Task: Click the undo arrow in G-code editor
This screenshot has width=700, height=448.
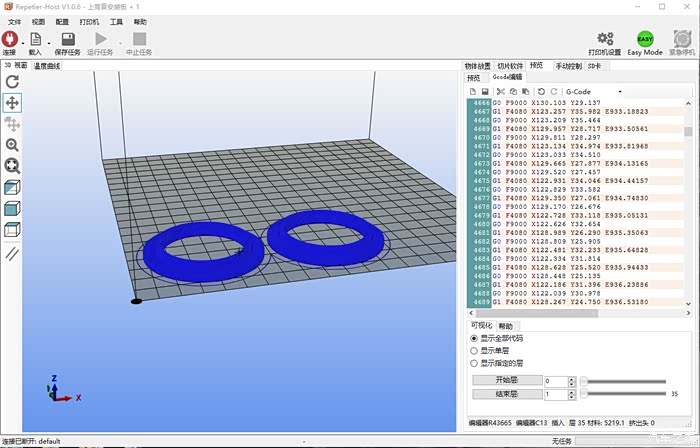Action: pyautogui.click(x=540, y=92)
